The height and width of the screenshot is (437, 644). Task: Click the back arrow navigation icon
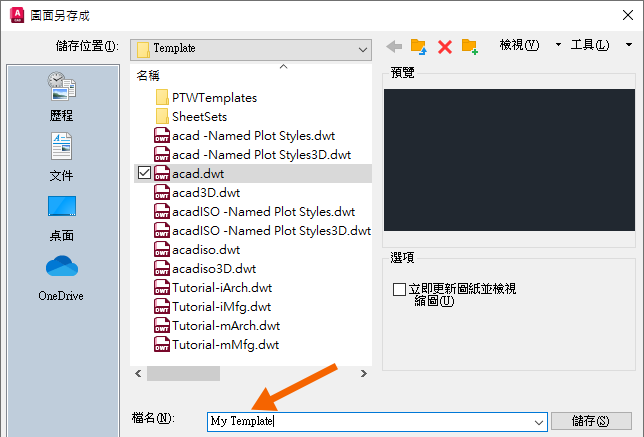394,46
